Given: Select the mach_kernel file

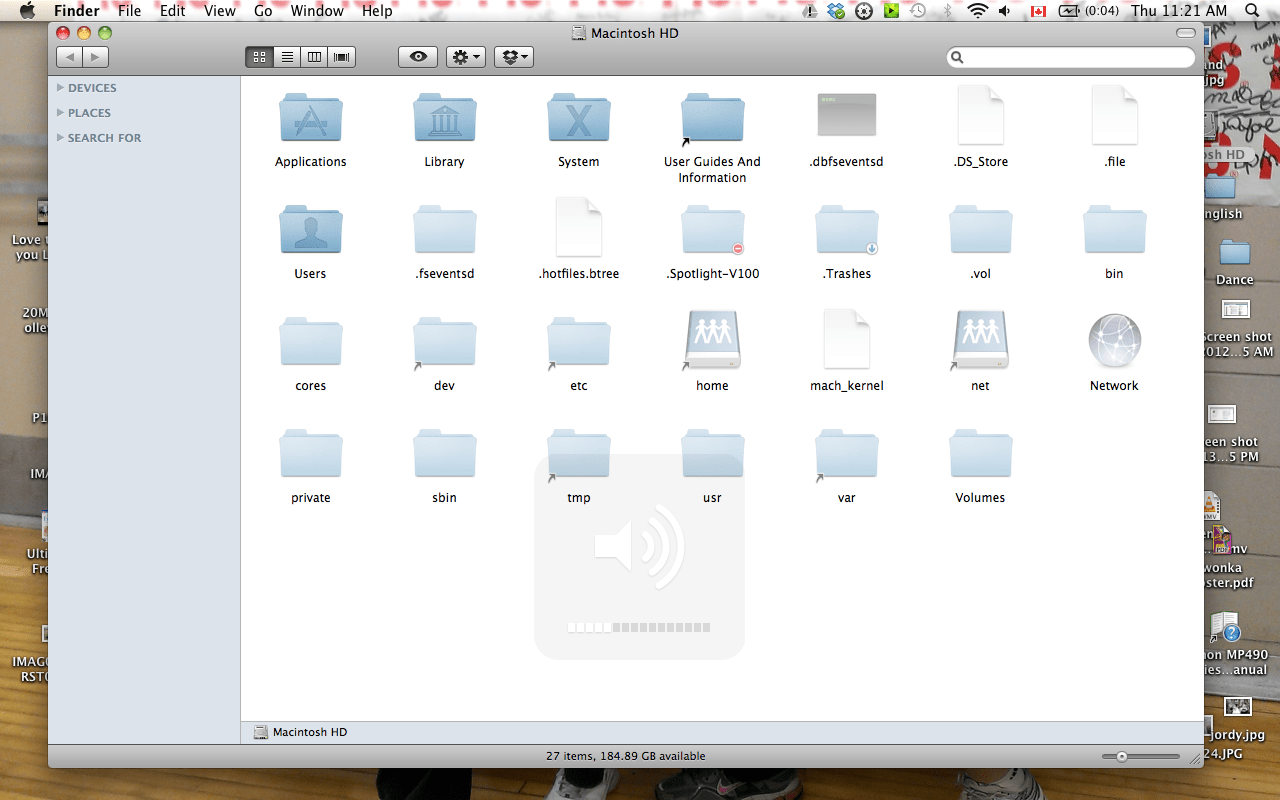Looking at the screenshot, I should pos(846,340).
